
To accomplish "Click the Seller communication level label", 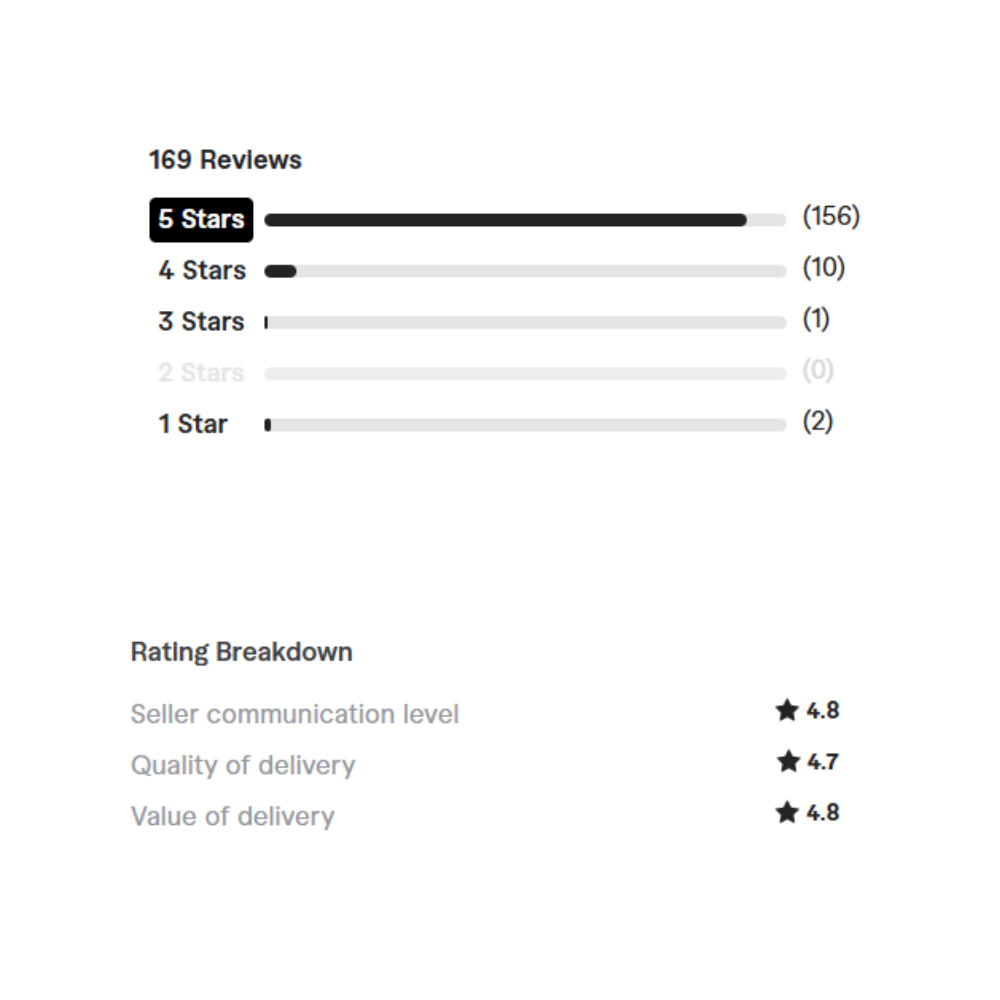I will click(x=295, y=714).
